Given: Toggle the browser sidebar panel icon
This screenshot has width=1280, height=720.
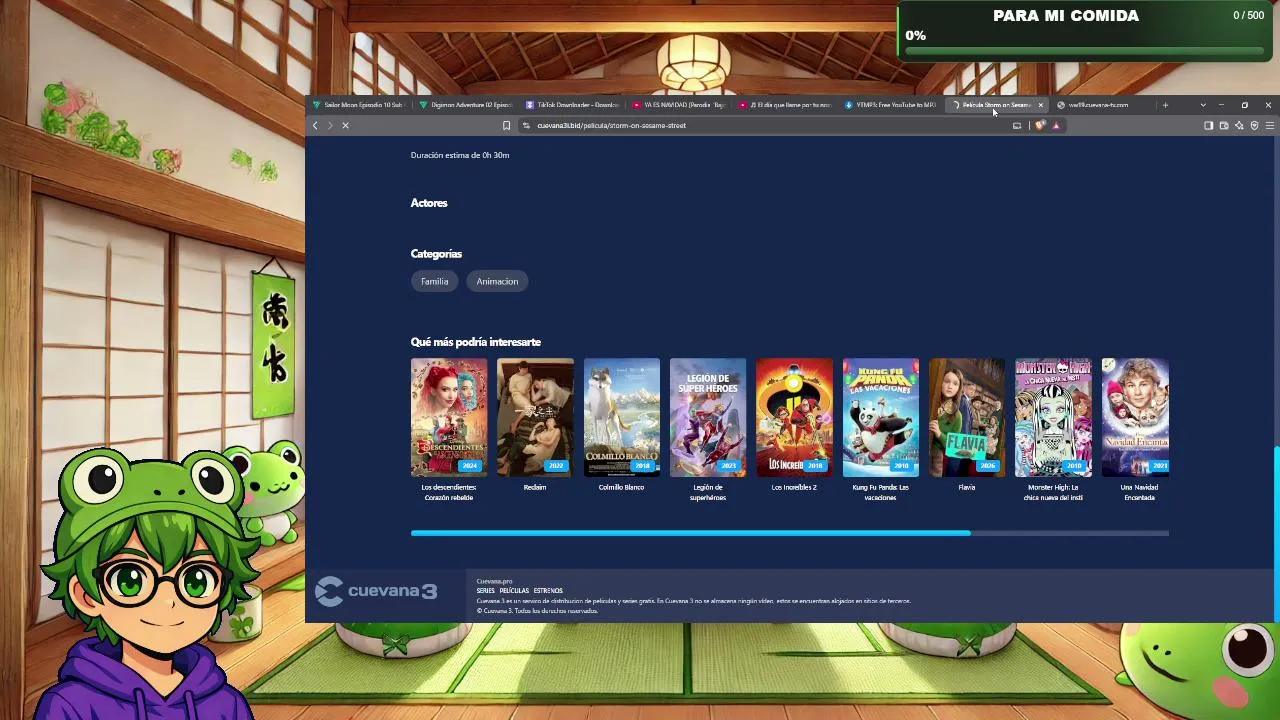Looking at the screenshot, I should coord(1208,125).
